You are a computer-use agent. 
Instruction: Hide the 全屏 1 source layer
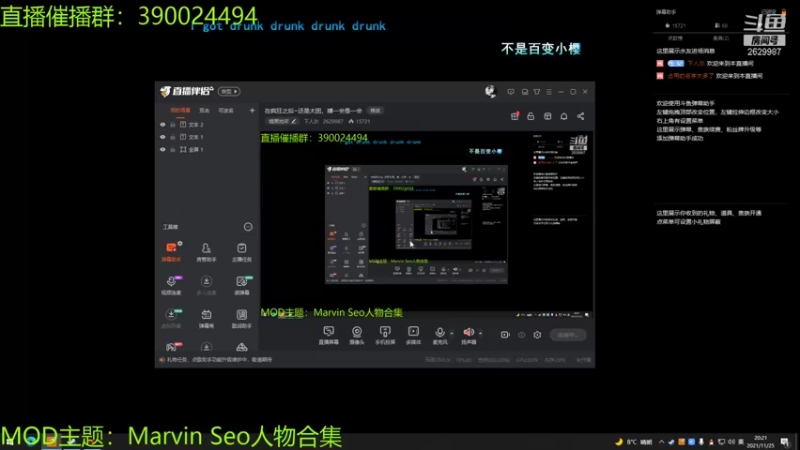click(x=163, y=149)
